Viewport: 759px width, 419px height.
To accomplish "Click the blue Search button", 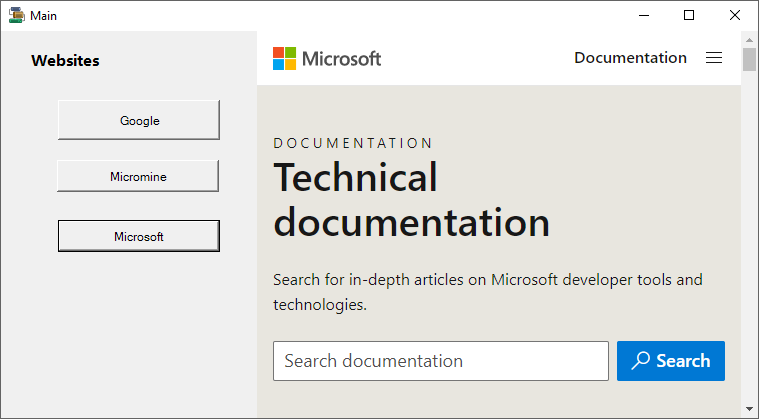I will coord(671,361).
